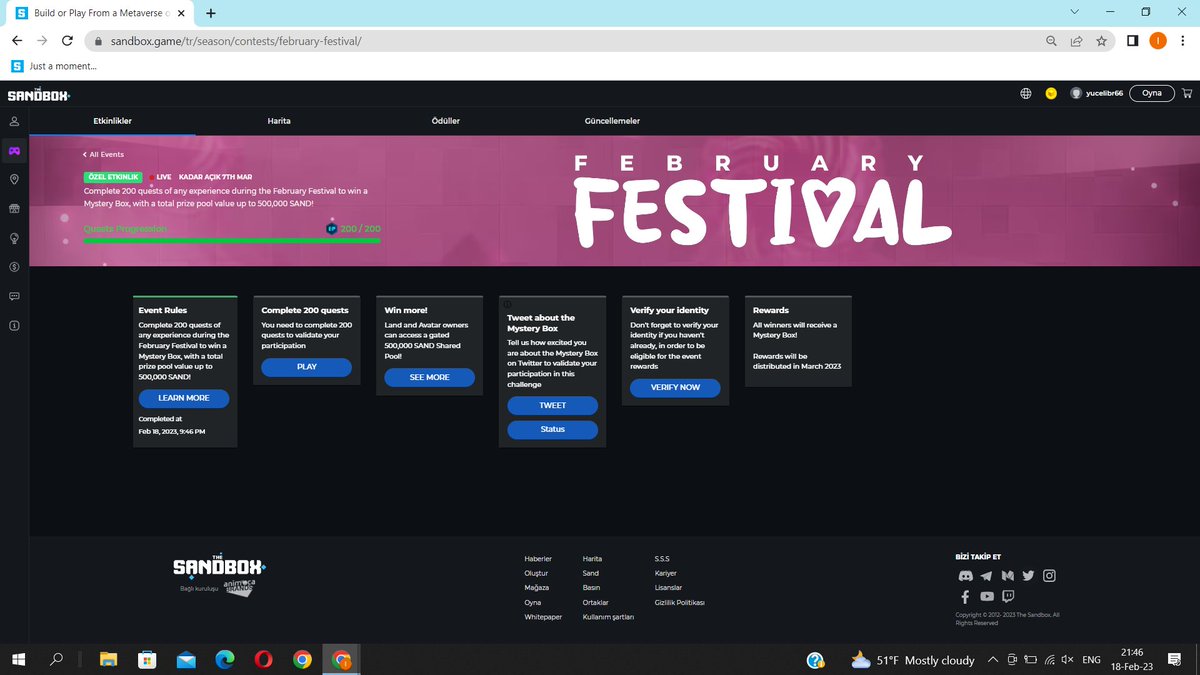
Task: Open the profile icon in the sidebar
Action: pyautogui.click(x=14, y=121)
